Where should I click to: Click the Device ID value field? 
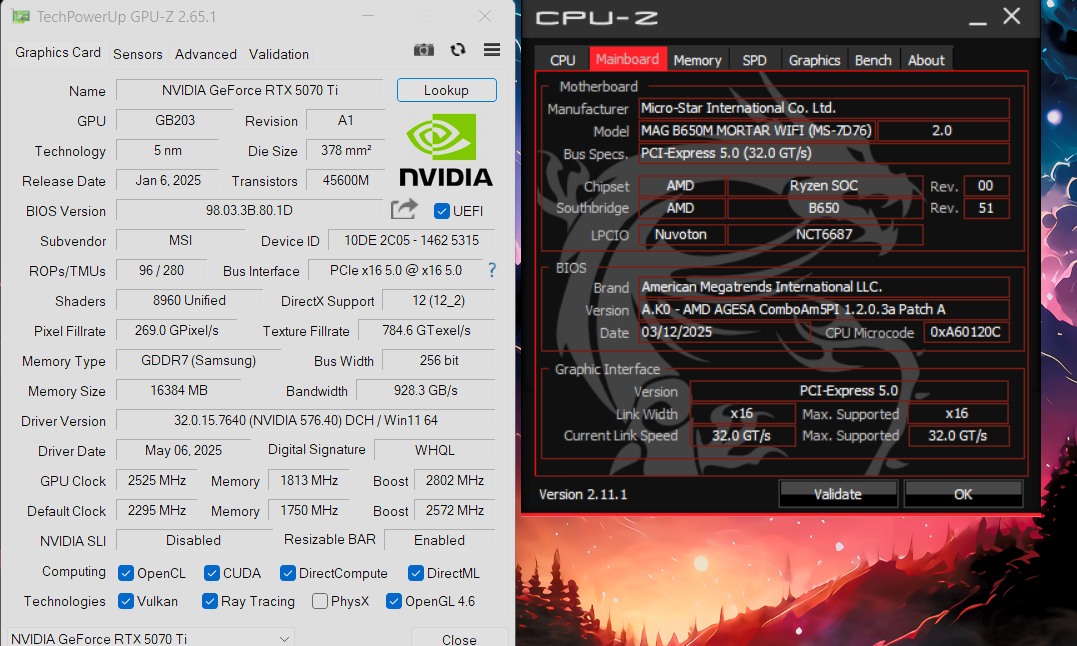point(411,240)
